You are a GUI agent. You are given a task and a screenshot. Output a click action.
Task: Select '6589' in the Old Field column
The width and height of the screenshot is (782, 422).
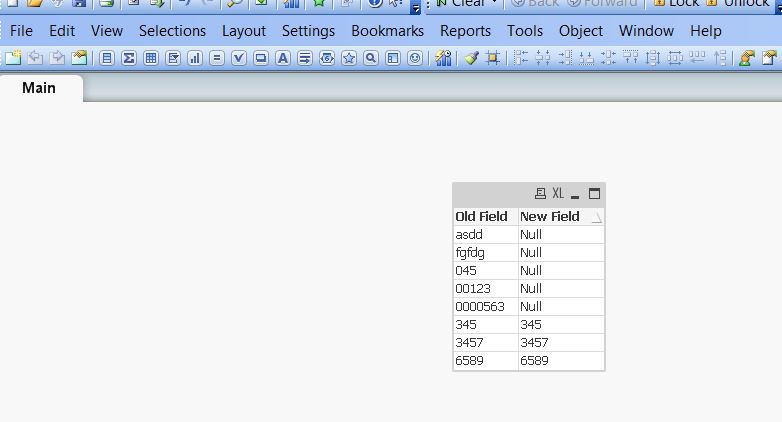click(486, 361)
